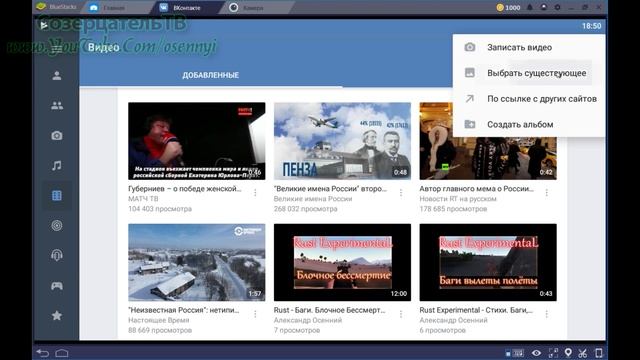
Task: Open the headphones-style icon in sidebar
Action: point(57,256)
